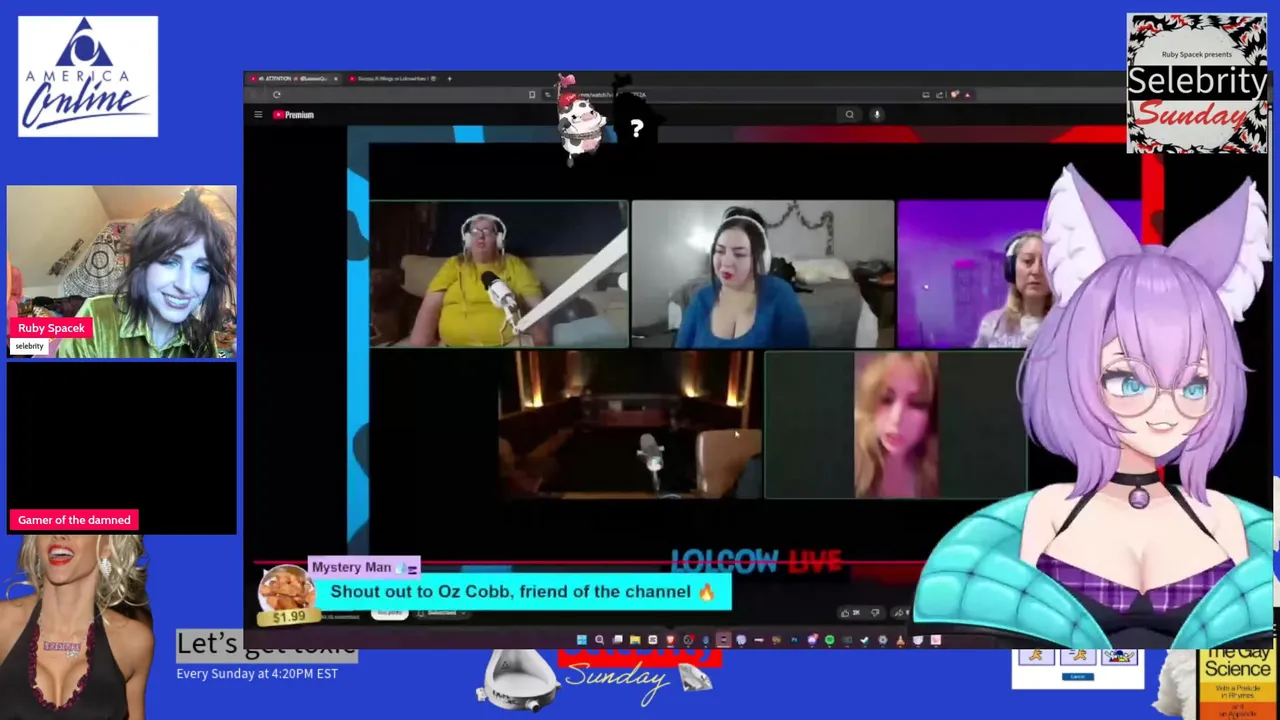Viewport: 1280px width, 720px height.
Task: Bookmark this page from the address bar
Action: coord(532,94)
